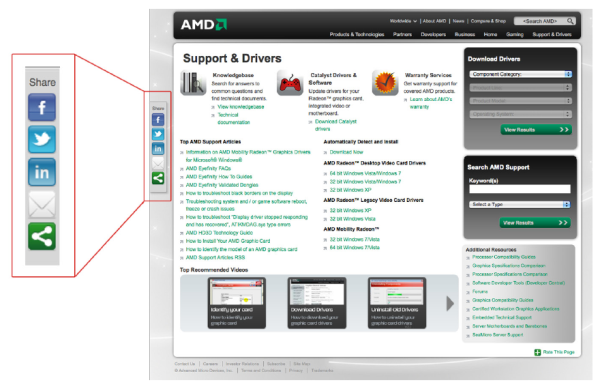Open AMD Eyefinity Validated Dongles article
This screenshot has width=601, height=389.
tap(222, 185)
